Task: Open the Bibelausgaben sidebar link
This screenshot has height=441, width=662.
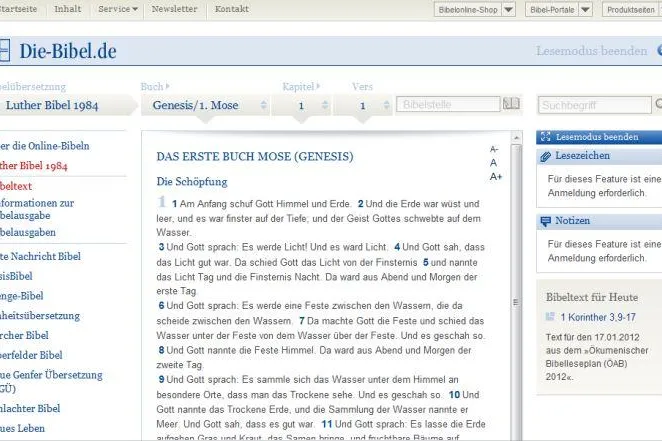Action: tap(27, 232)
